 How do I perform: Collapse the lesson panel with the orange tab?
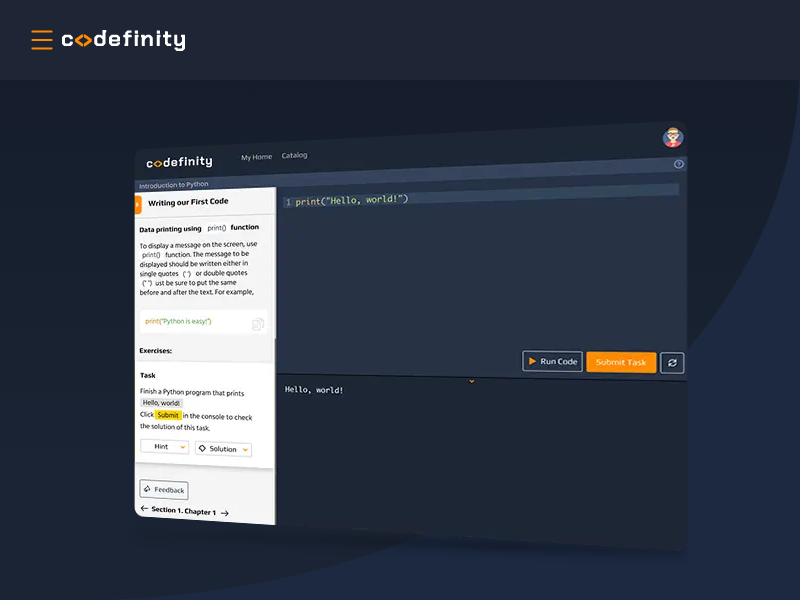pos(138,205)
